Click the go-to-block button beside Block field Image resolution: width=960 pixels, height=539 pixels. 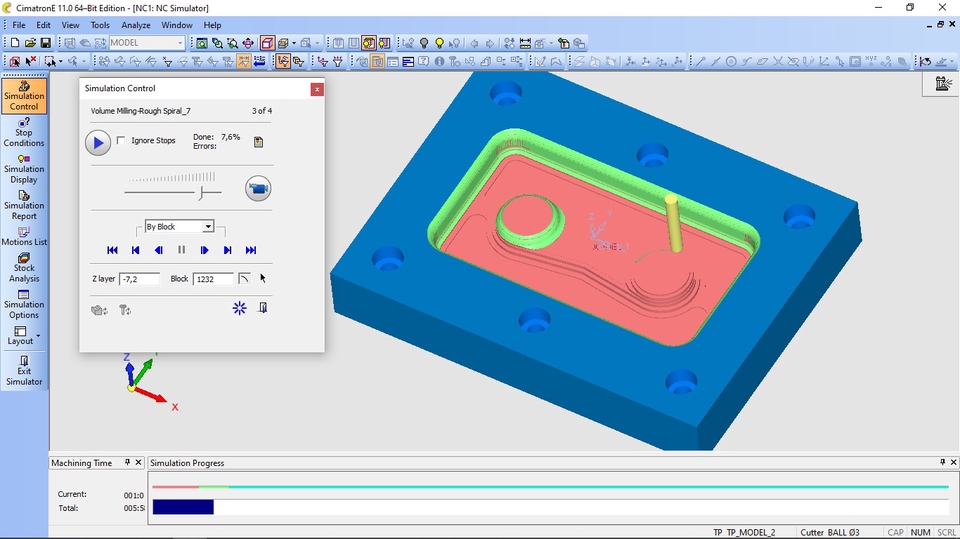click(x=244, y=279)
